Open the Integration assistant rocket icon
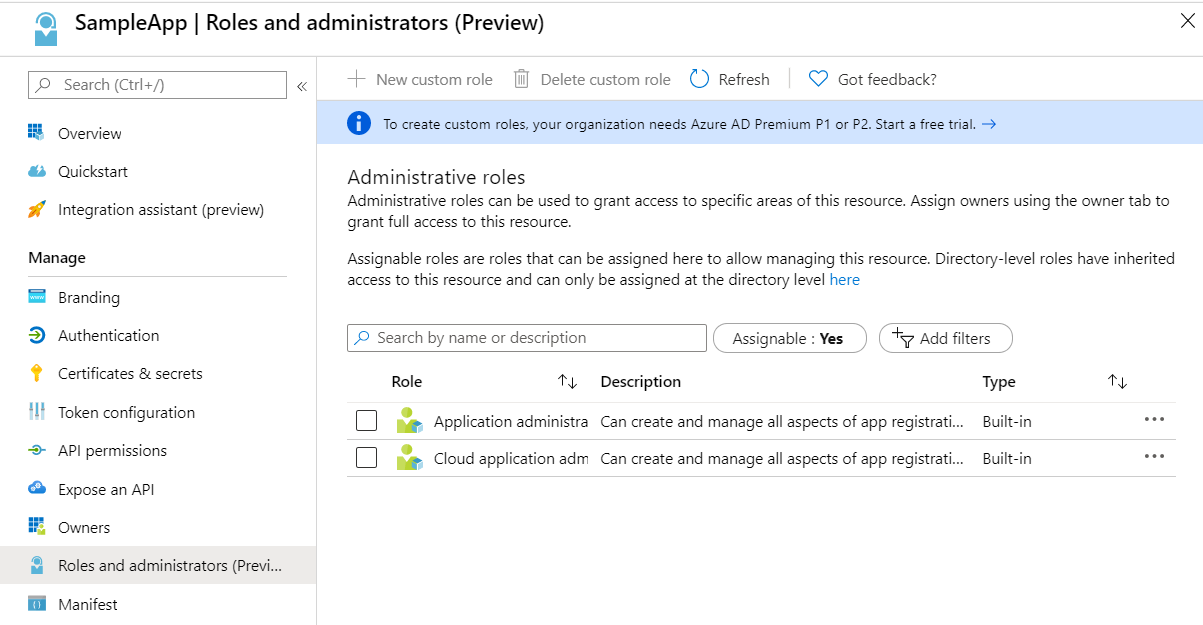The width and height of the screenshot is (1203, 625). coord(37,210)
